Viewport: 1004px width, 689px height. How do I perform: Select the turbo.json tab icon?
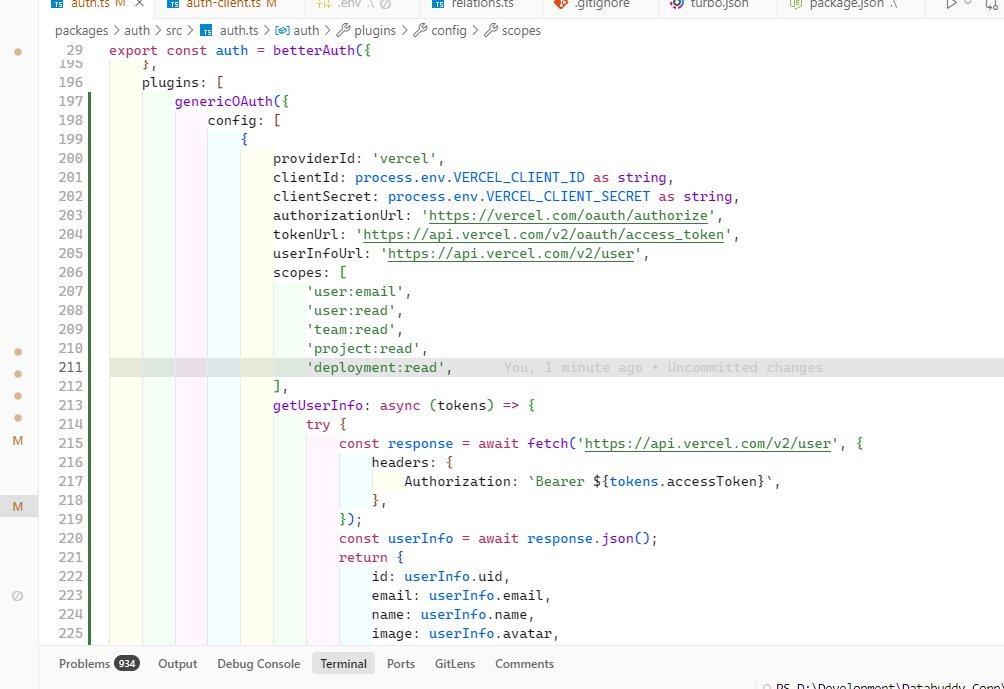pyautogui.click(x=676, y=5)
